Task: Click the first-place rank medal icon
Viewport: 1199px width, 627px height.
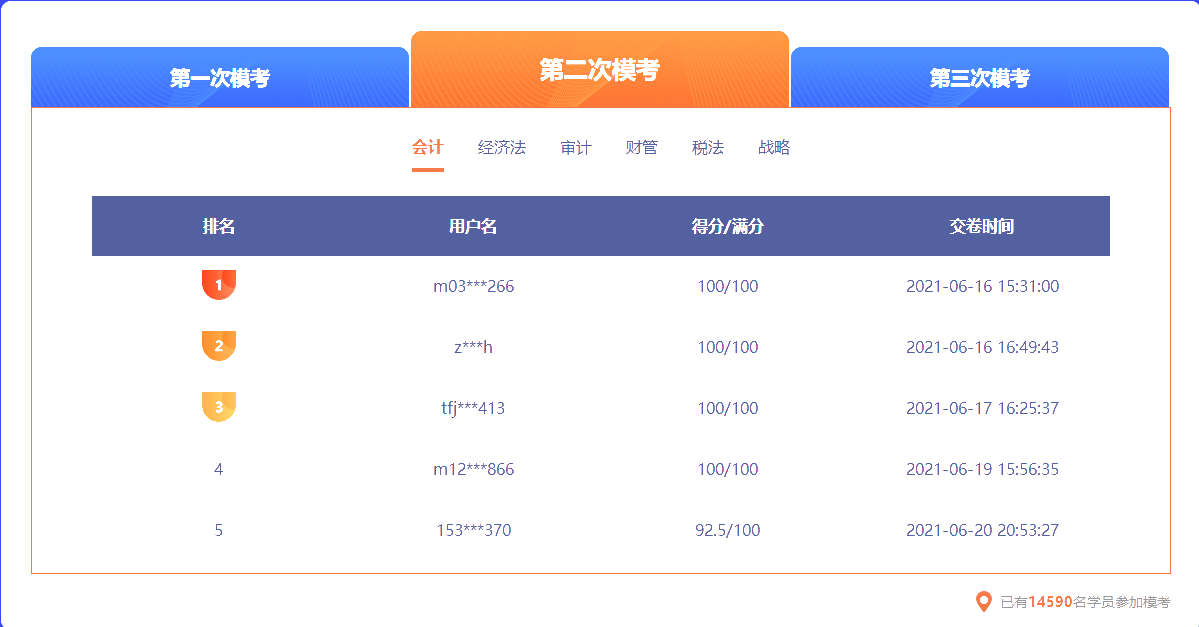Action: [218, 284]
